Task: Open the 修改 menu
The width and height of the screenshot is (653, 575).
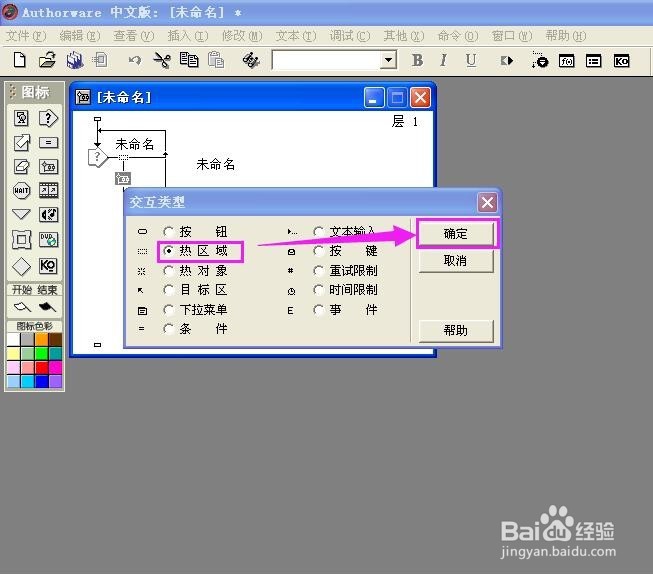Action: [x=242, y=36]
